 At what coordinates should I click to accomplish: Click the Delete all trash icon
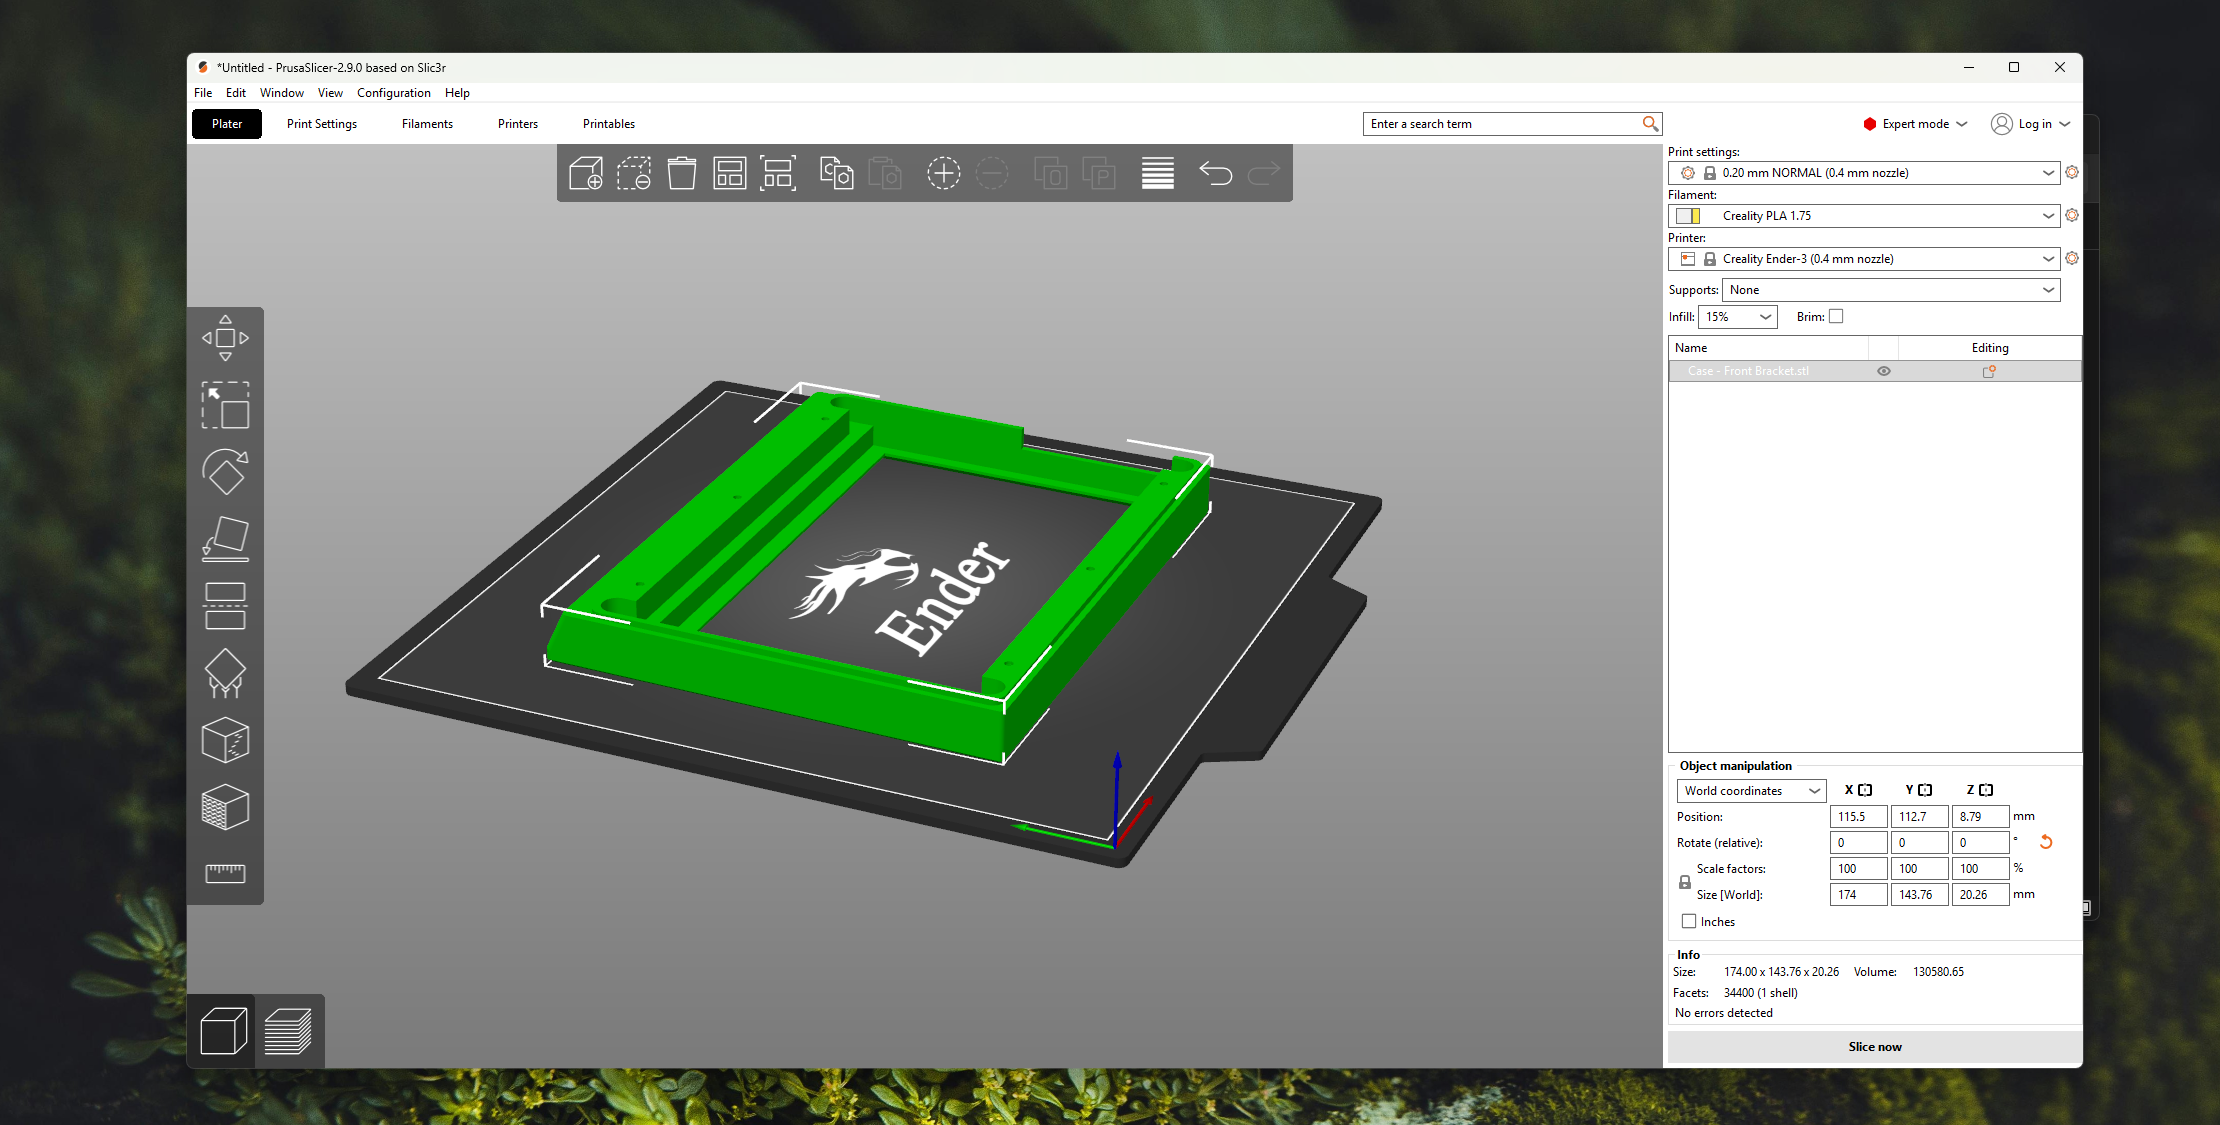[682, 173]
